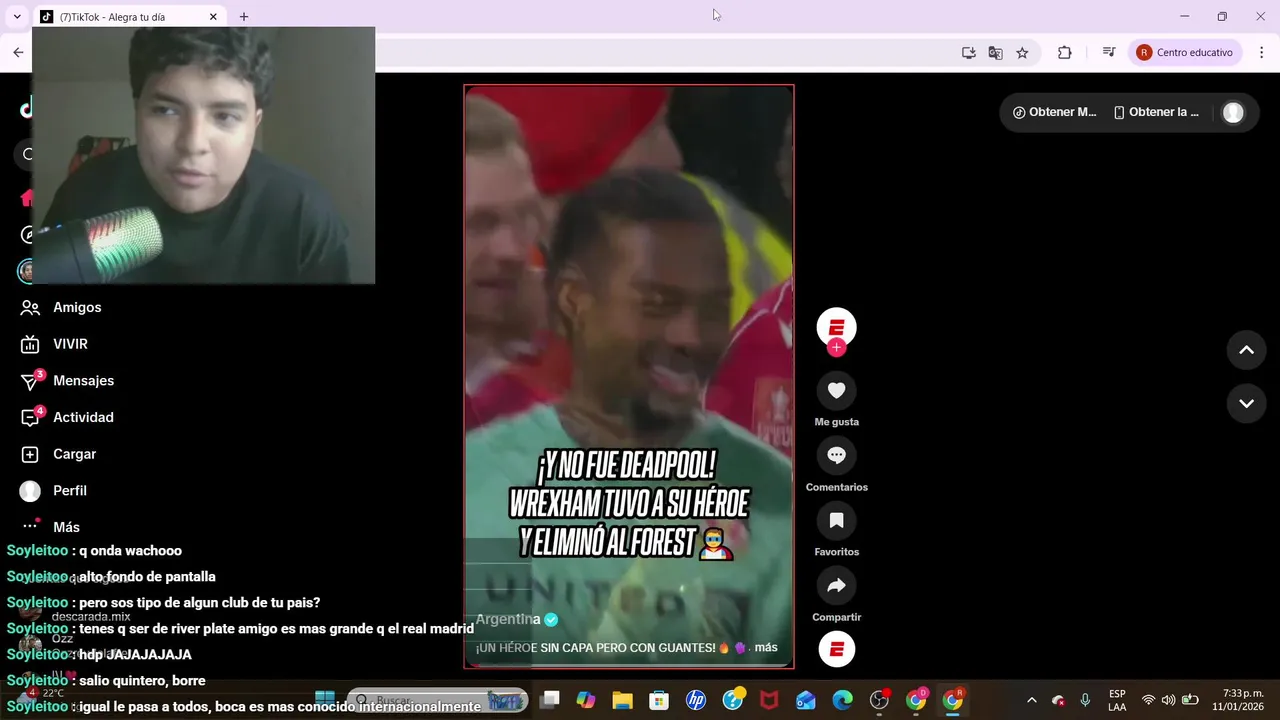The image size is (1280, 720).
Task: Go to next video with down arrow
Action: click(1246, 404)
